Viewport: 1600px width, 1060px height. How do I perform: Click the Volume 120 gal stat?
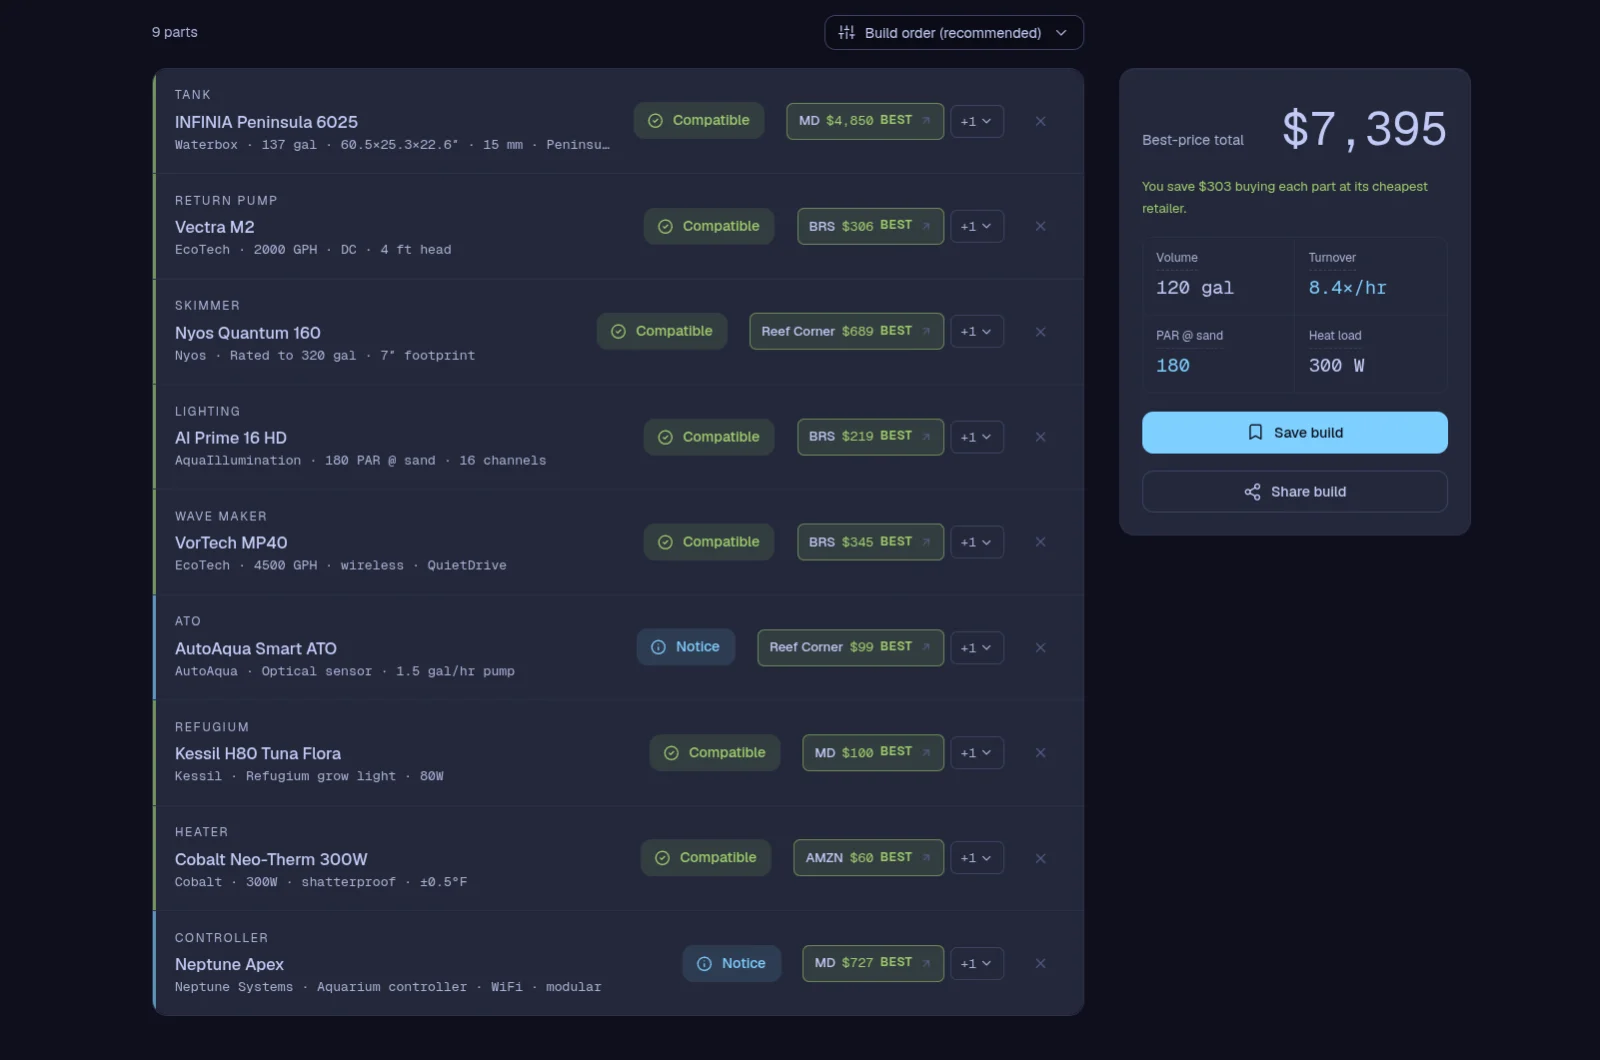pyautogui.click(x=1218, y=276)
